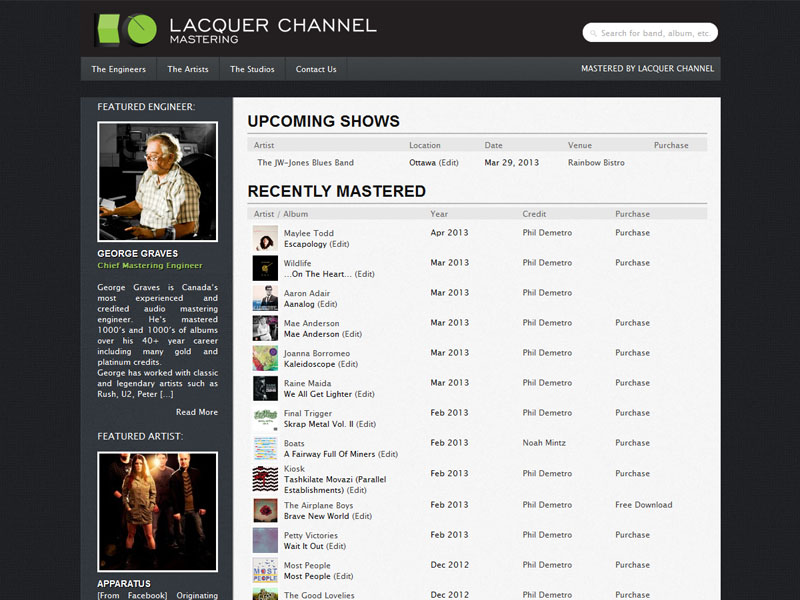Viewport: 800px width, 600px height.
Task: Open The Studios menu item
Action: pyautogui.click(x=252, y=69)
